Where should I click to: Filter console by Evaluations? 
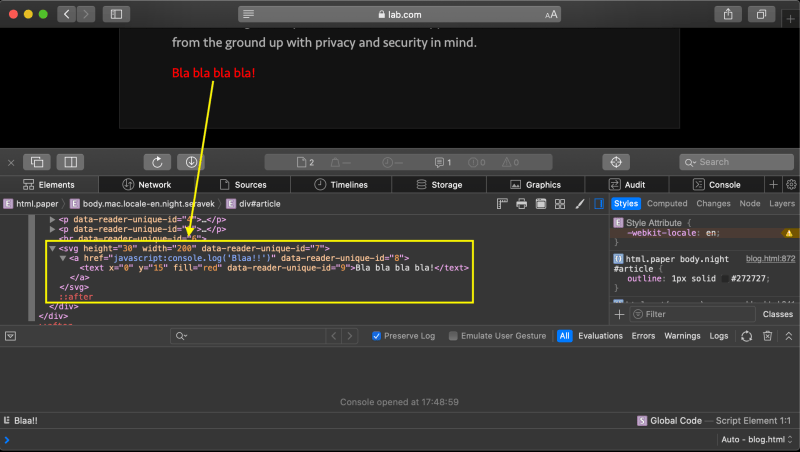coord(600,336)
